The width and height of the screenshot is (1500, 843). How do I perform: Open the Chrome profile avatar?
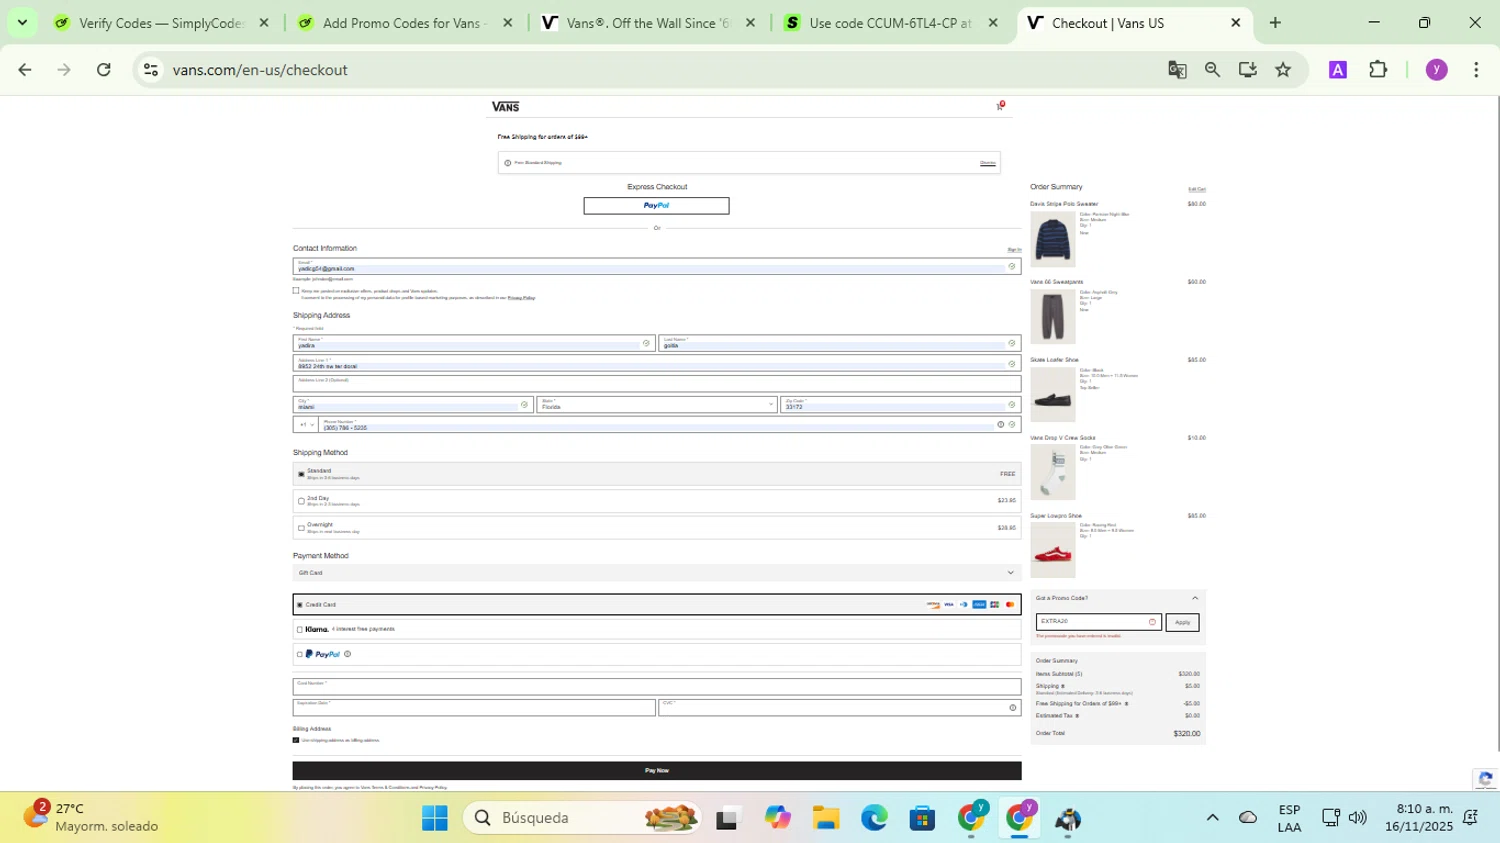(x=1436, y=70)
